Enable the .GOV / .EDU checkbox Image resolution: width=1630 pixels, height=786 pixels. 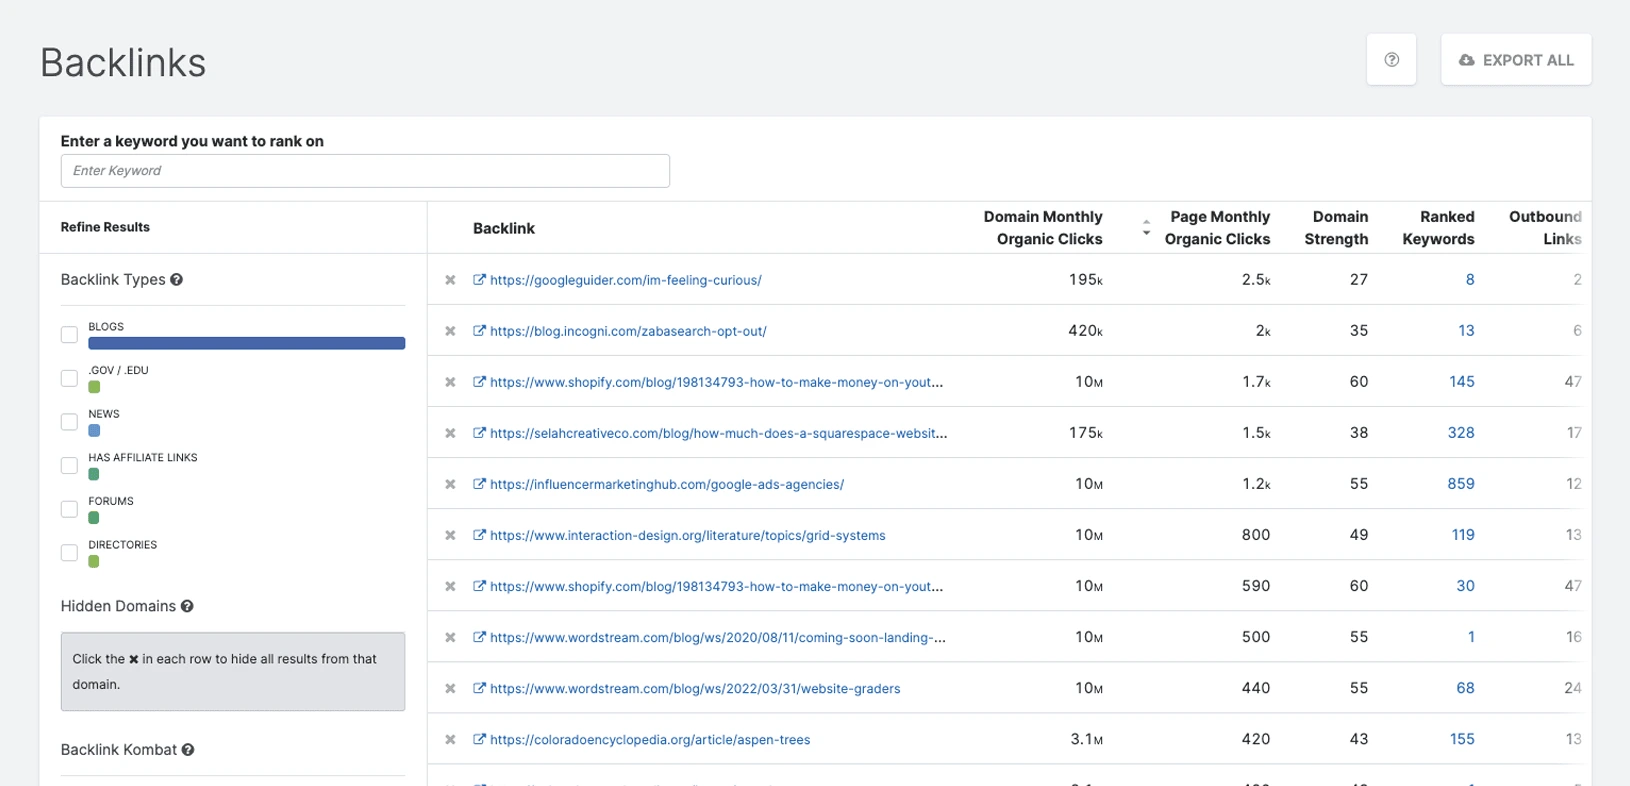(x=69, y=378)
